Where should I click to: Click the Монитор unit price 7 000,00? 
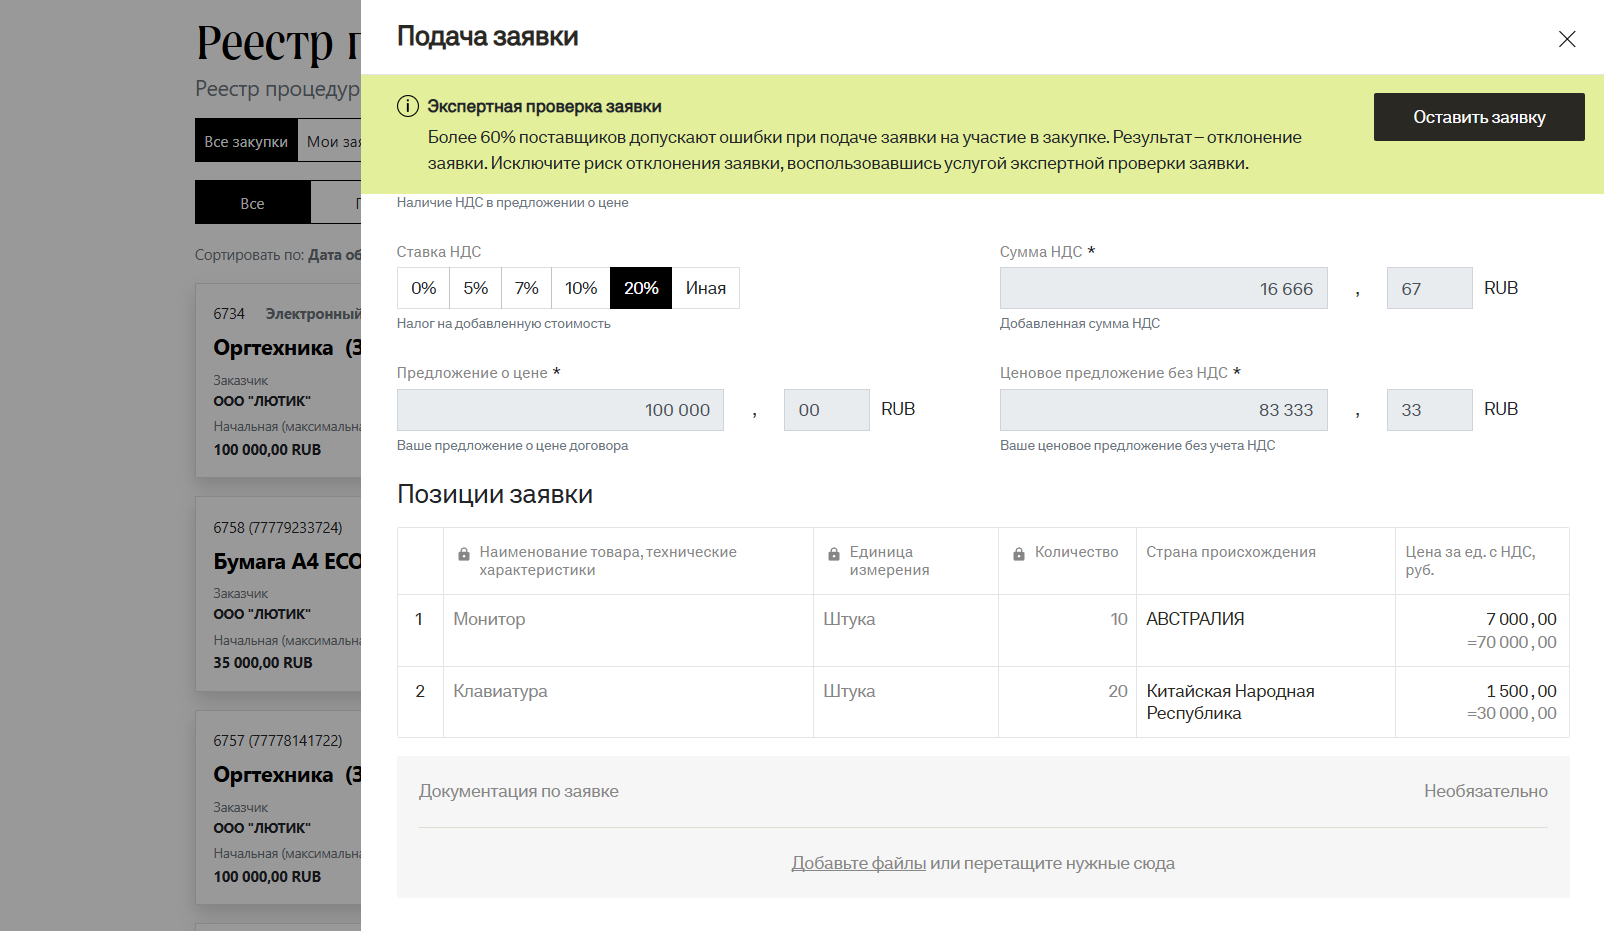tap(1520, 620)
